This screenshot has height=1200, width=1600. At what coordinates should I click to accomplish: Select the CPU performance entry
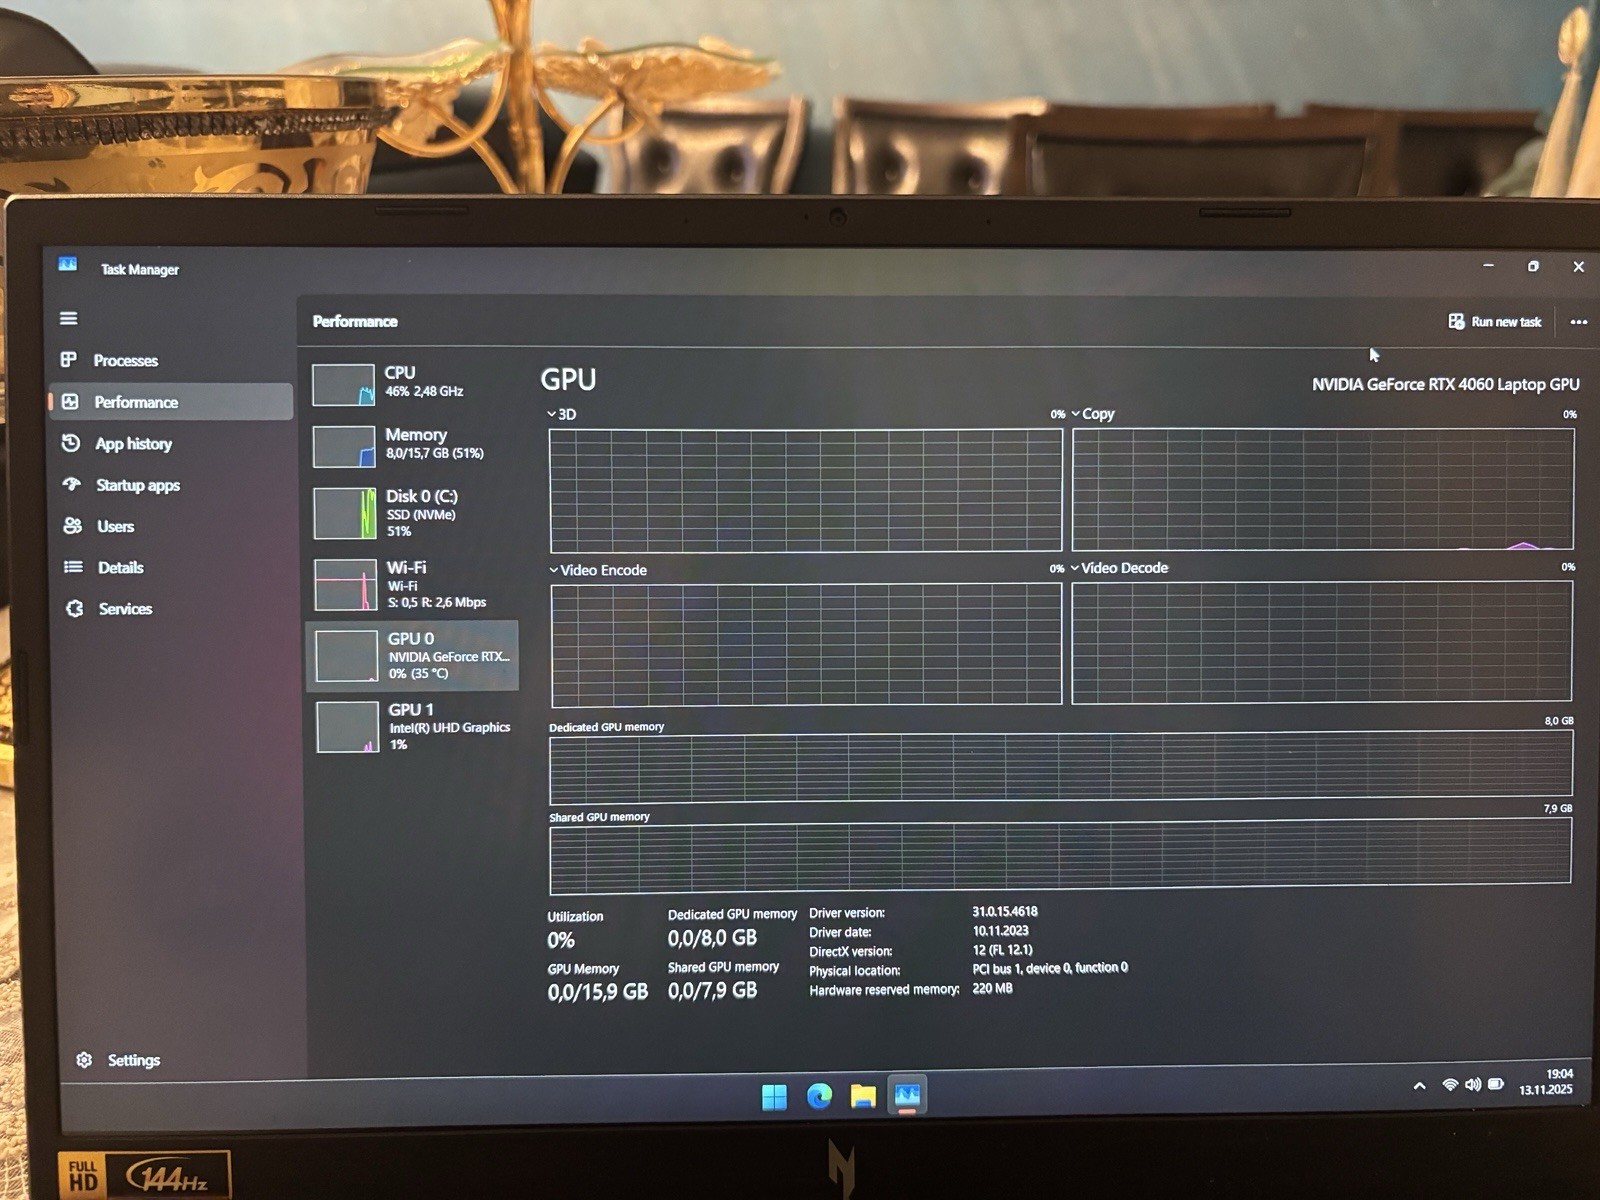[410, 383]
